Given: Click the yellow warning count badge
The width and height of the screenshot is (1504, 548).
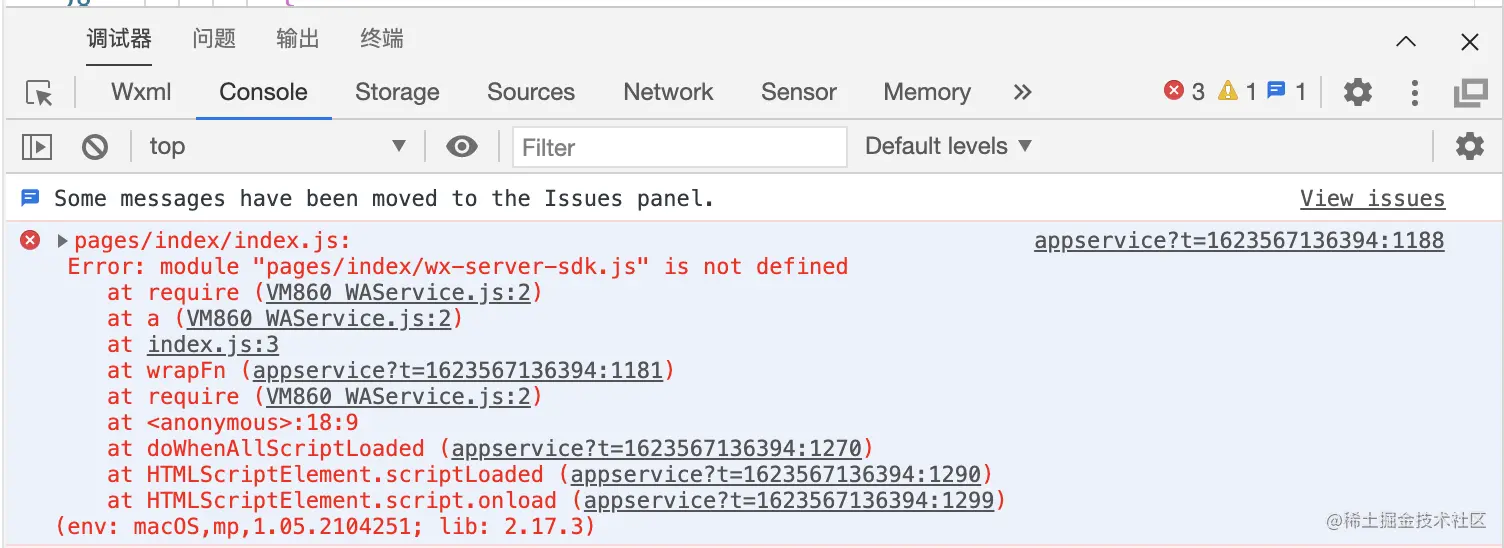Looking at the screenshot, I should tap(1237, 92).
